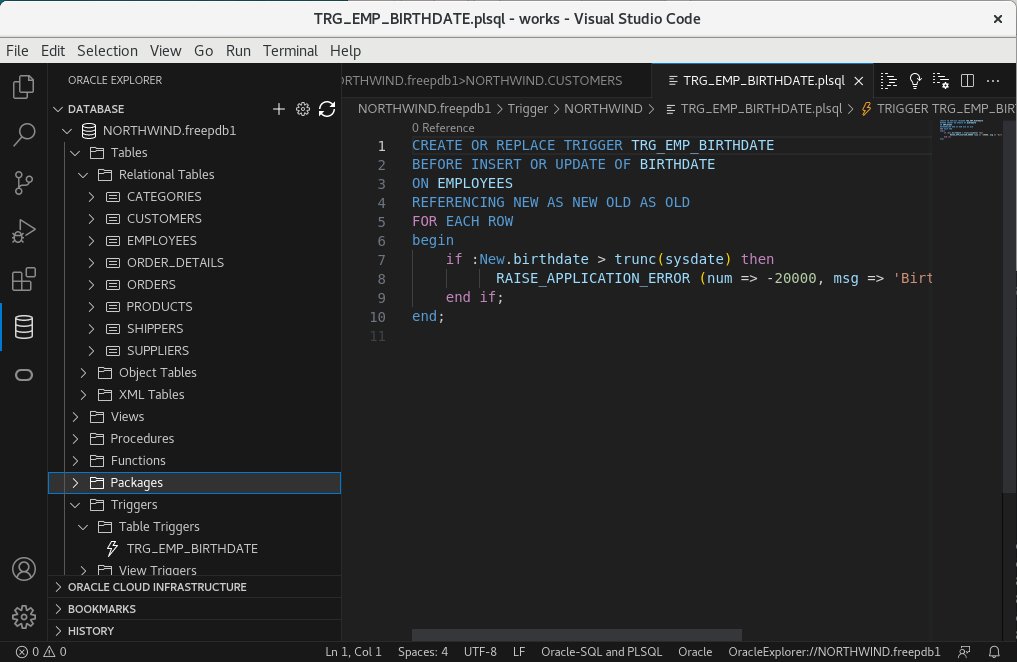Screen dimensions: 1017x662
Task: Expand the XML Tables folder
Action: point(83,395)
